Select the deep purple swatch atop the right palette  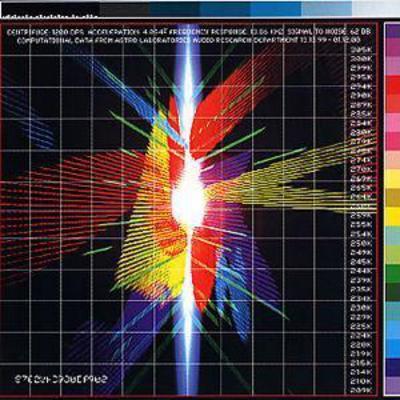(x=393, y=32)
